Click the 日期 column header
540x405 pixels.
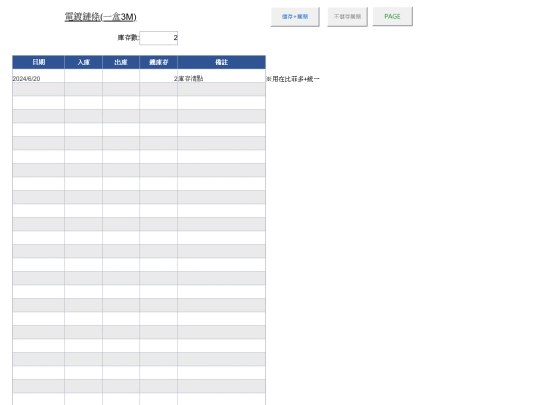(39, 62)
